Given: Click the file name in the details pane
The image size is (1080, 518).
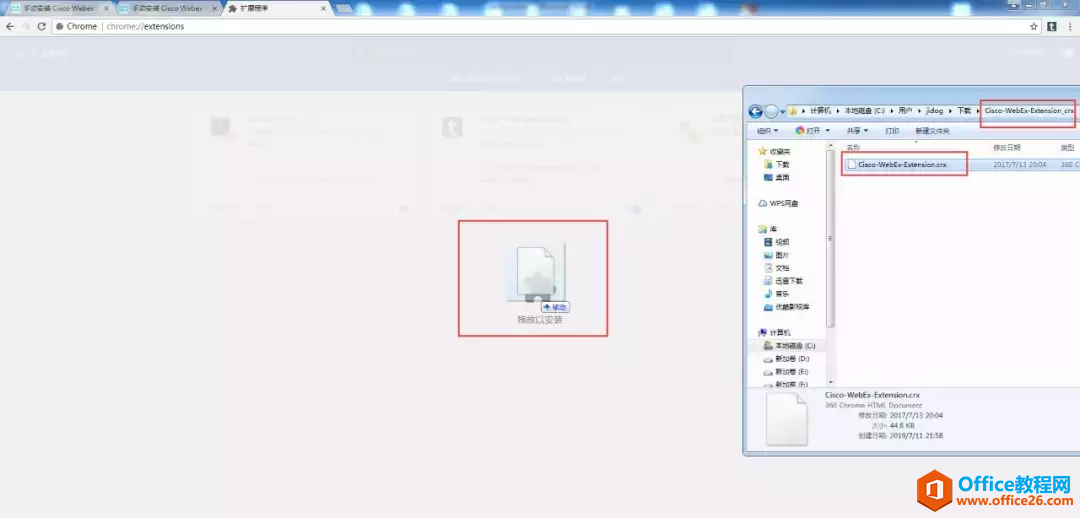Looking at the screenshot, I should [872, 395].
